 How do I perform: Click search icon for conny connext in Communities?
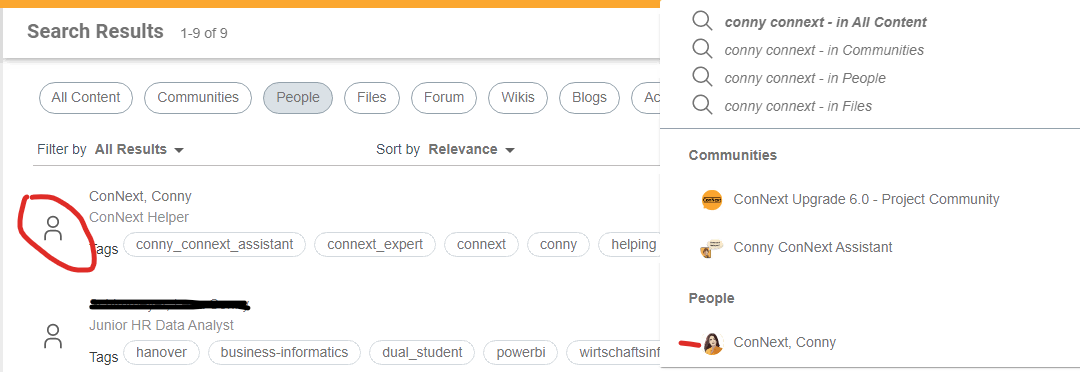pyautogui.click(x=702, y=50)
